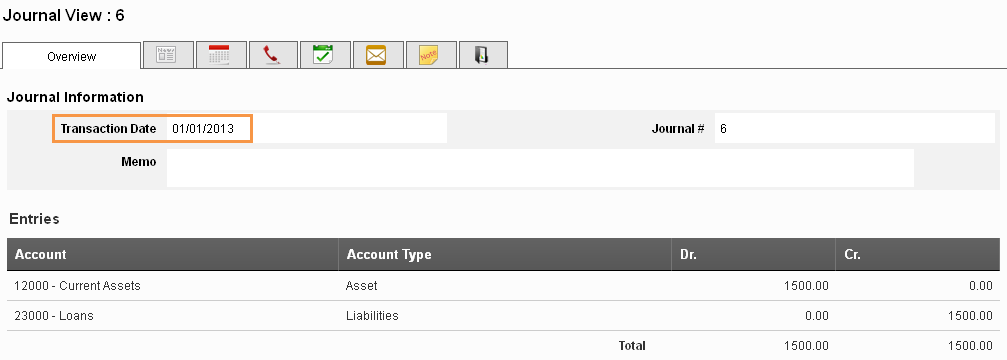
Task: Click the Liabilities account type cell
Action: click(372, 316)
